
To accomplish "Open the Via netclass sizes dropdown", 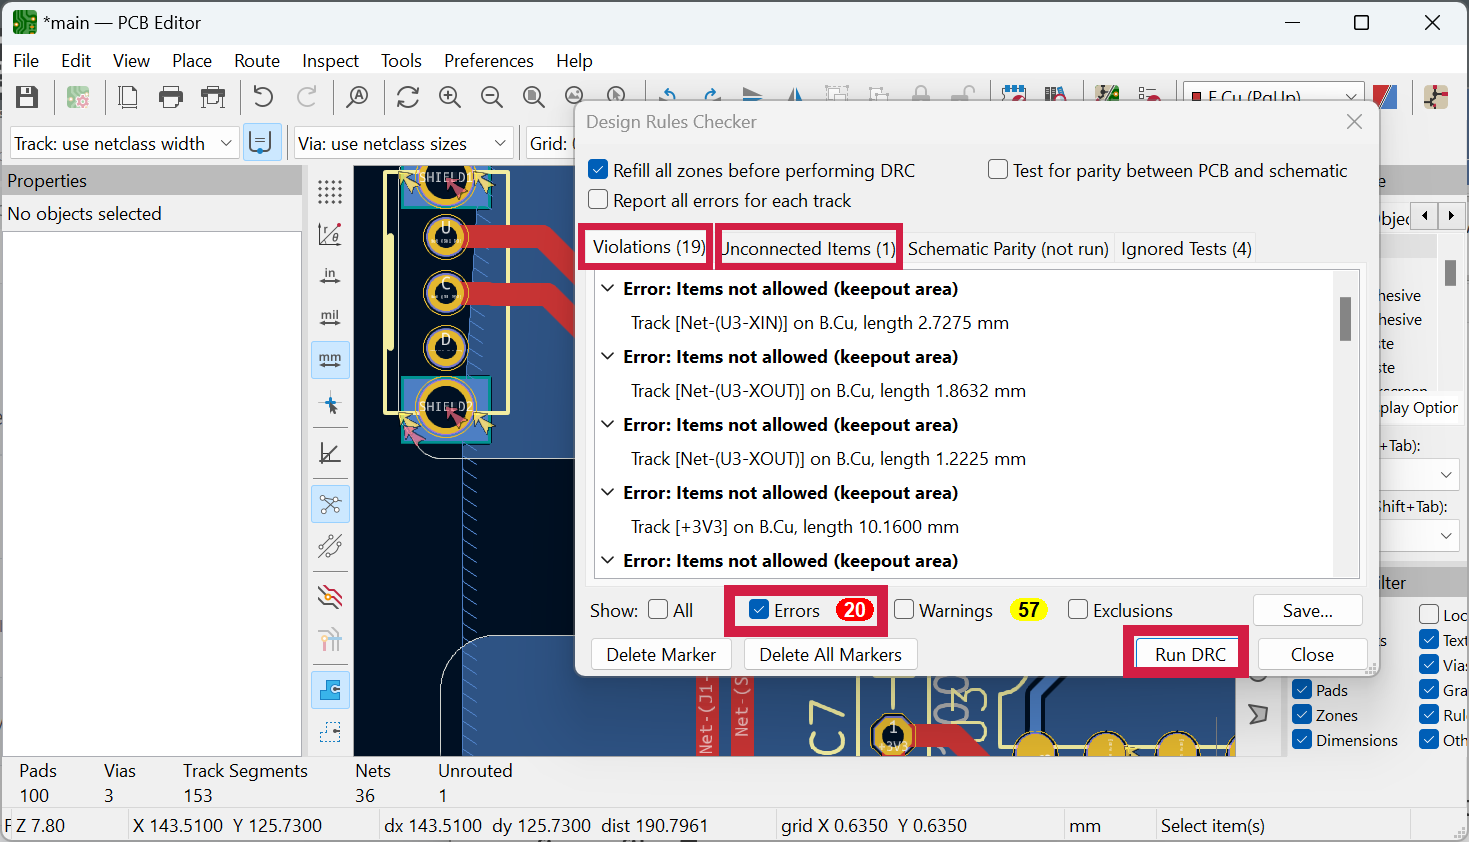I will pyautogui.click(x=404, y=143).
